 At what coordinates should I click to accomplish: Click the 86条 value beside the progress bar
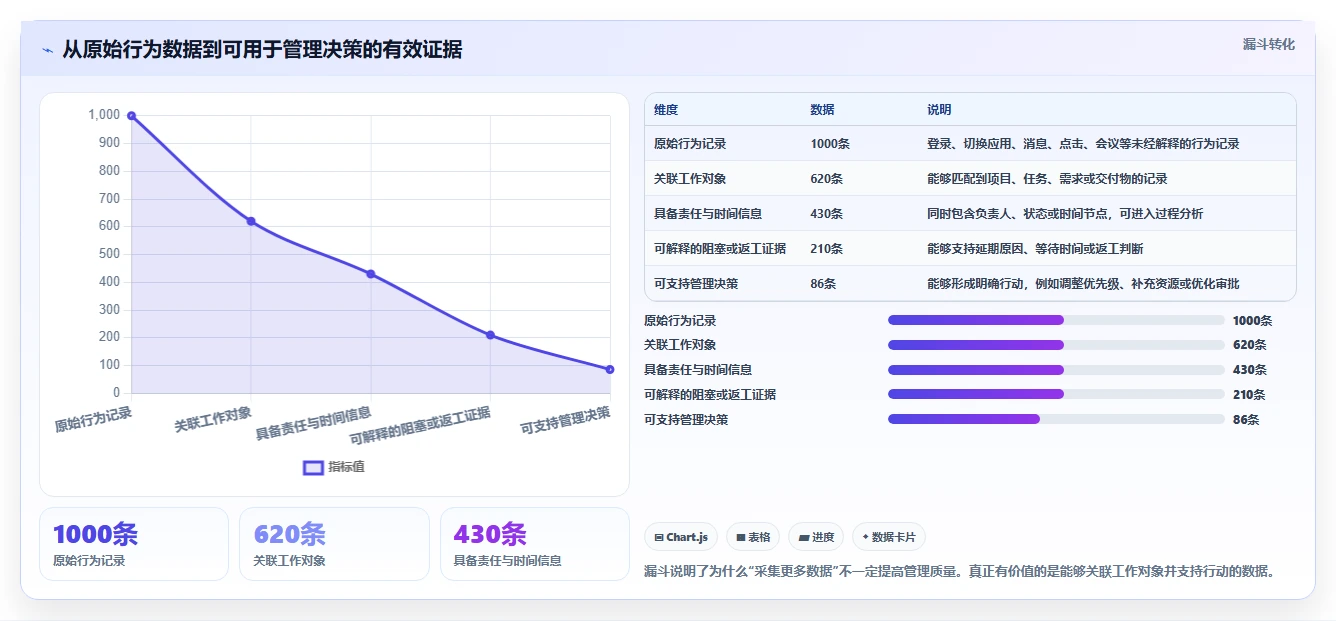coord(1246,420)
